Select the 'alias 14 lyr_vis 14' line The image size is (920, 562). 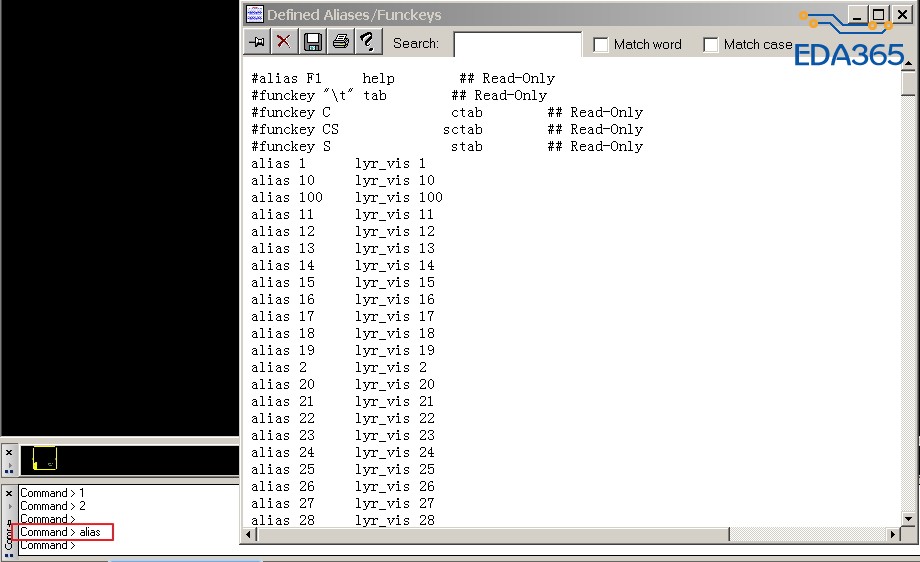click(x=343, y=266)
